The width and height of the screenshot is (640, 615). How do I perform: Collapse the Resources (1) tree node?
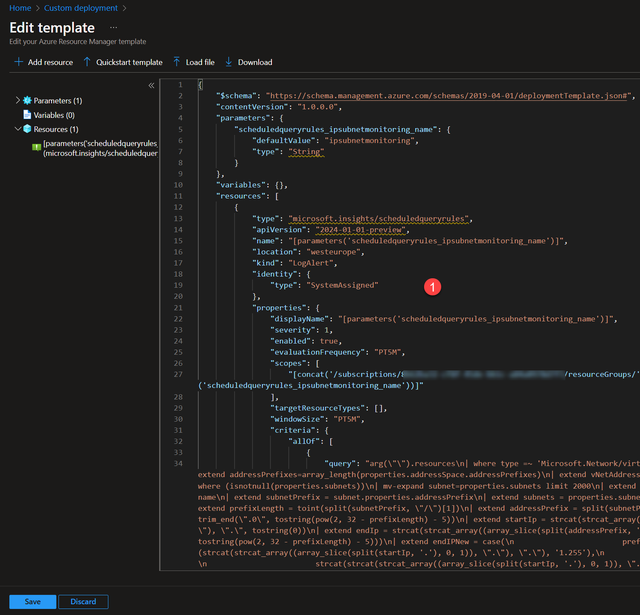tap(18, 129)
